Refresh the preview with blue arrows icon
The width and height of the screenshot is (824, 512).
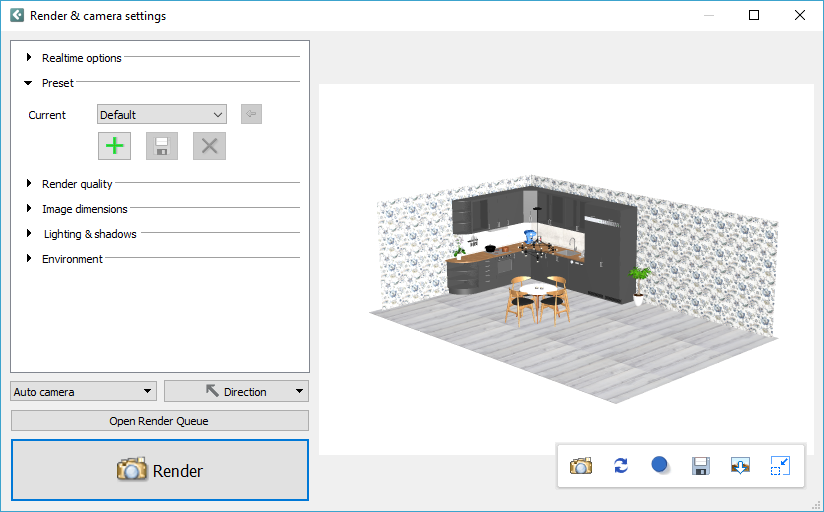(621, 465)
